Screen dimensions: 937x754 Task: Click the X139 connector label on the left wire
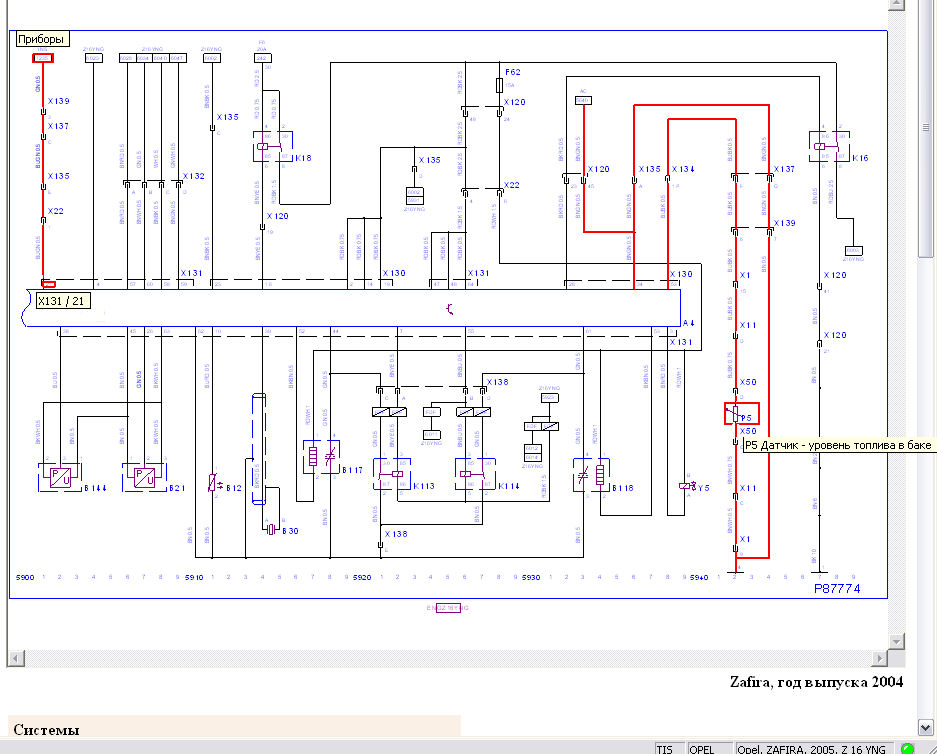(x=59, y=101)
